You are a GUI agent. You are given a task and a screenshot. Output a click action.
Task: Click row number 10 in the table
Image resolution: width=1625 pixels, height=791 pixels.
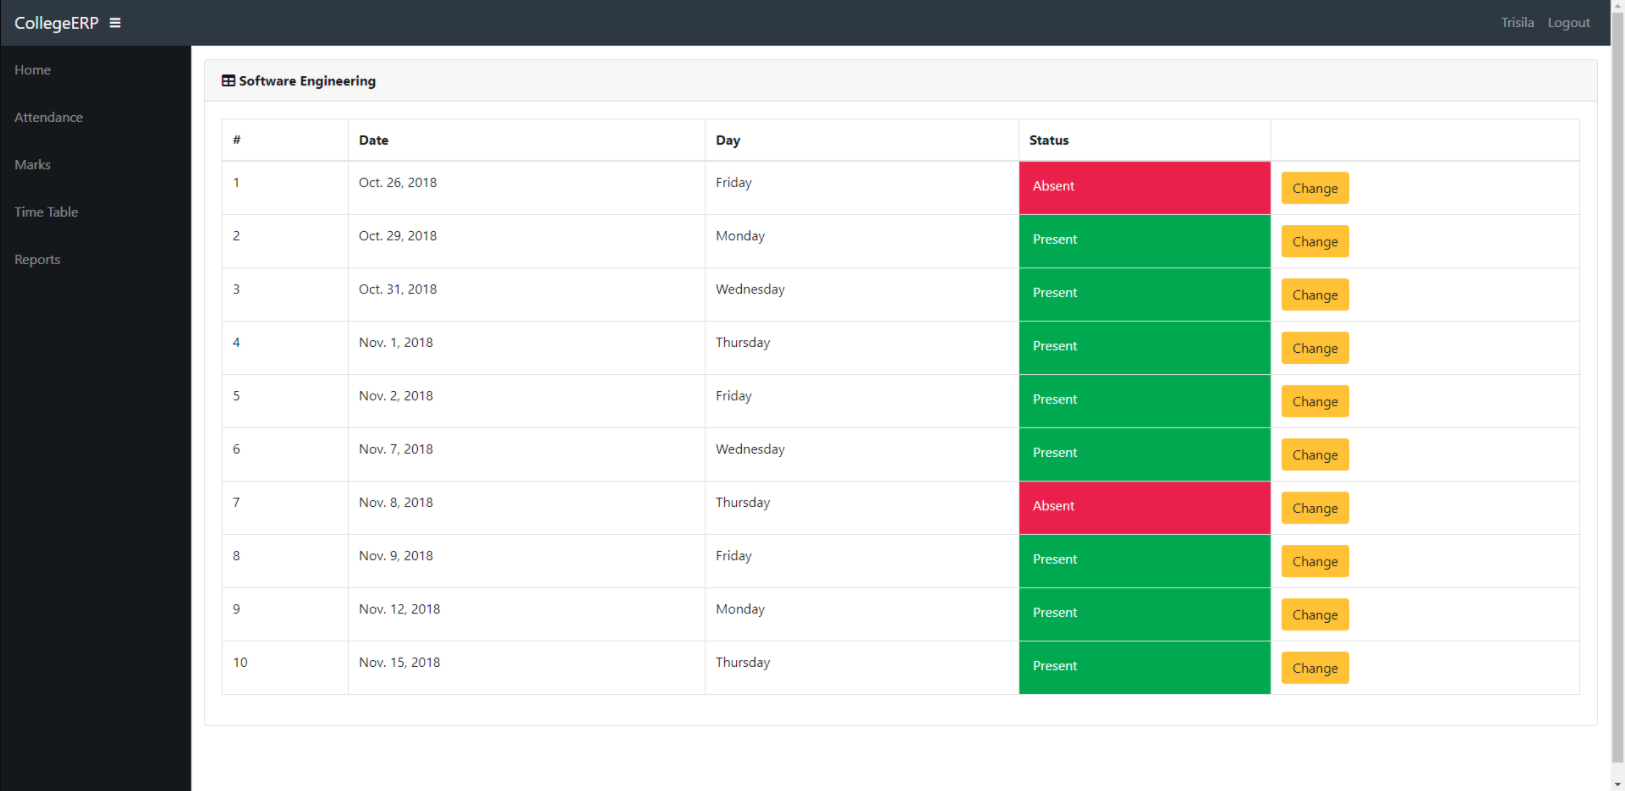[x=240, y=663]
